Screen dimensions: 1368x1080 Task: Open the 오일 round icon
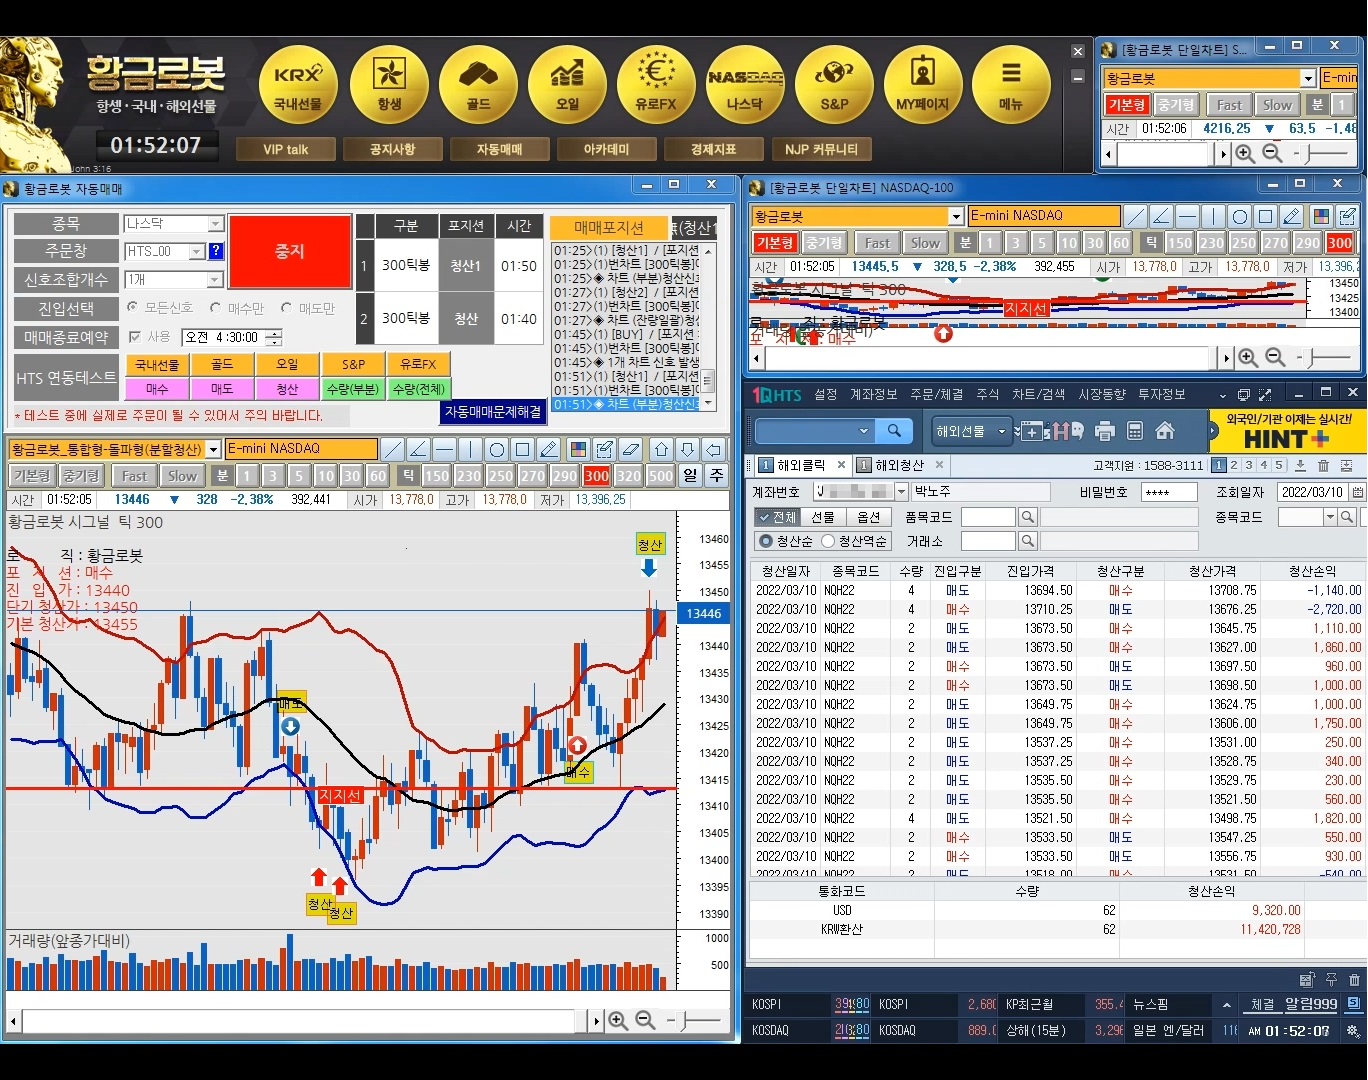click(567, 84)
